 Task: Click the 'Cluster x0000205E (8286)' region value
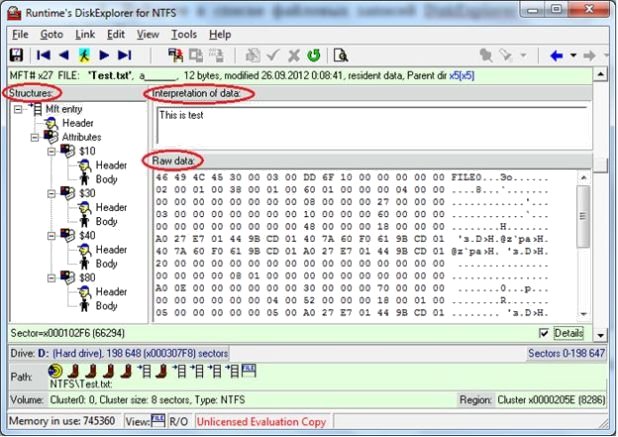coord(551,400)
